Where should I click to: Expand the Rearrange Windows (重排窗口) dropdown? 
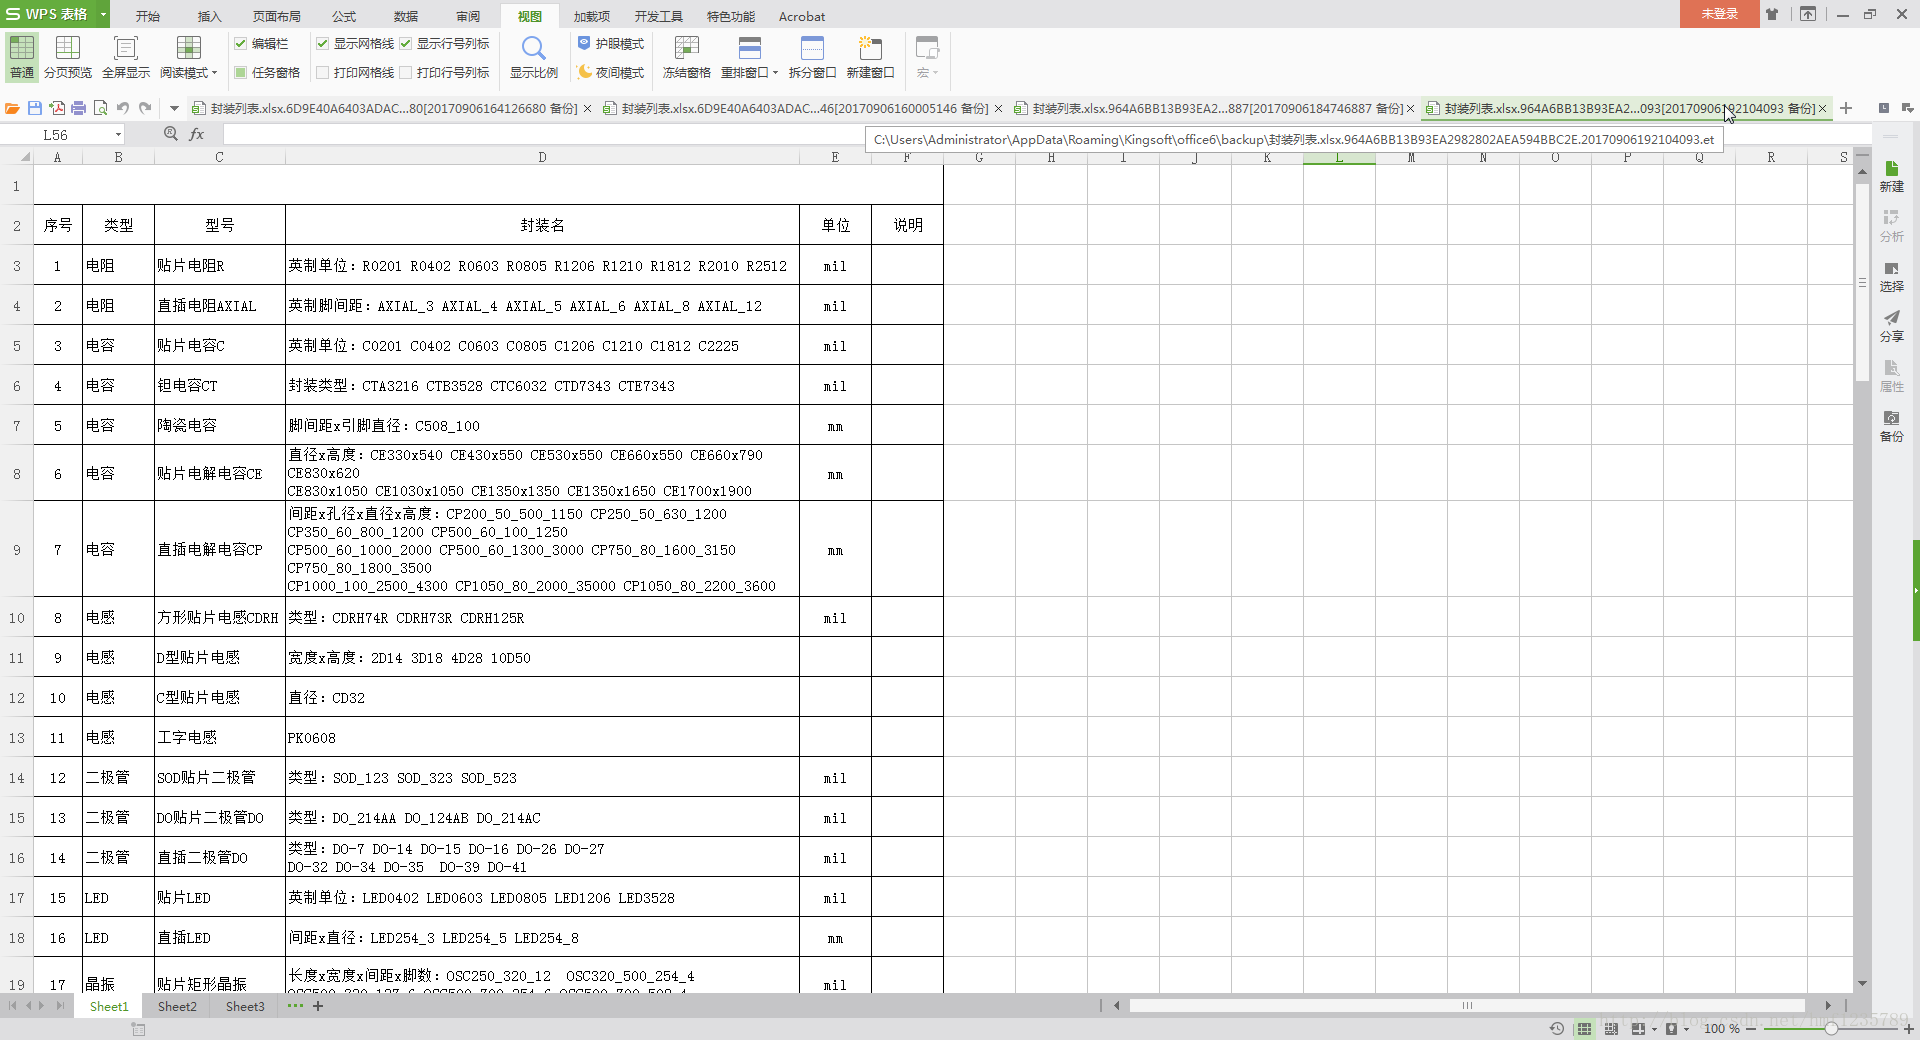click(775, 73)
